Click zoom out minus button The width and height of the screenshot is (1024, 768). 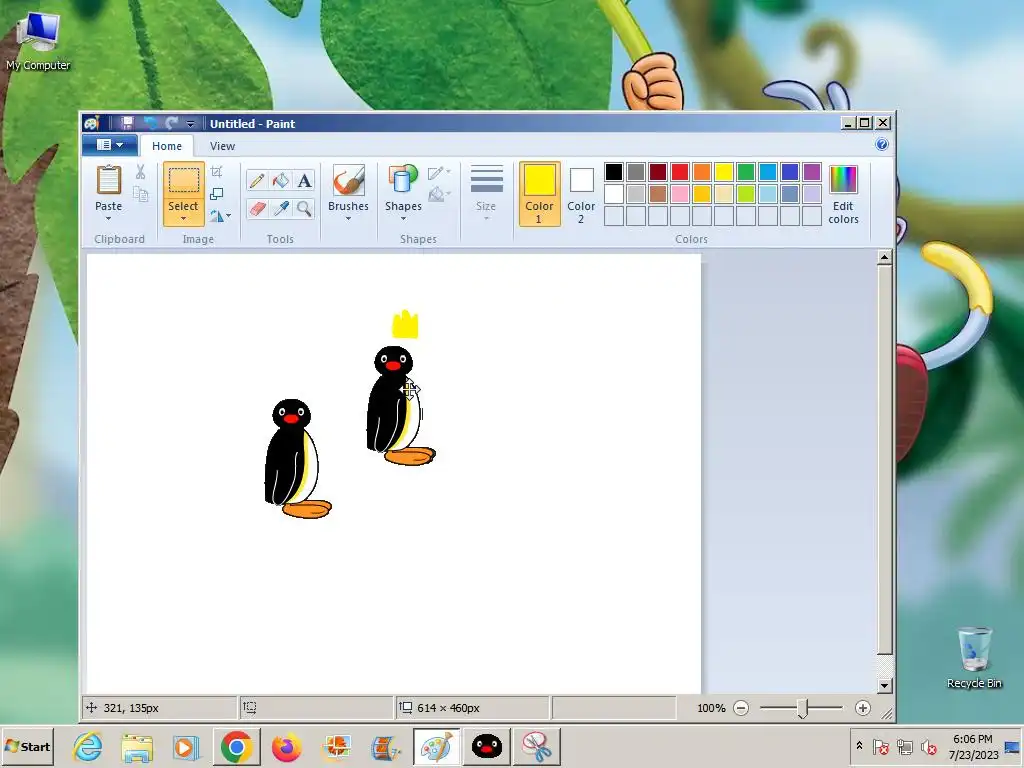[x=741, y=708]
